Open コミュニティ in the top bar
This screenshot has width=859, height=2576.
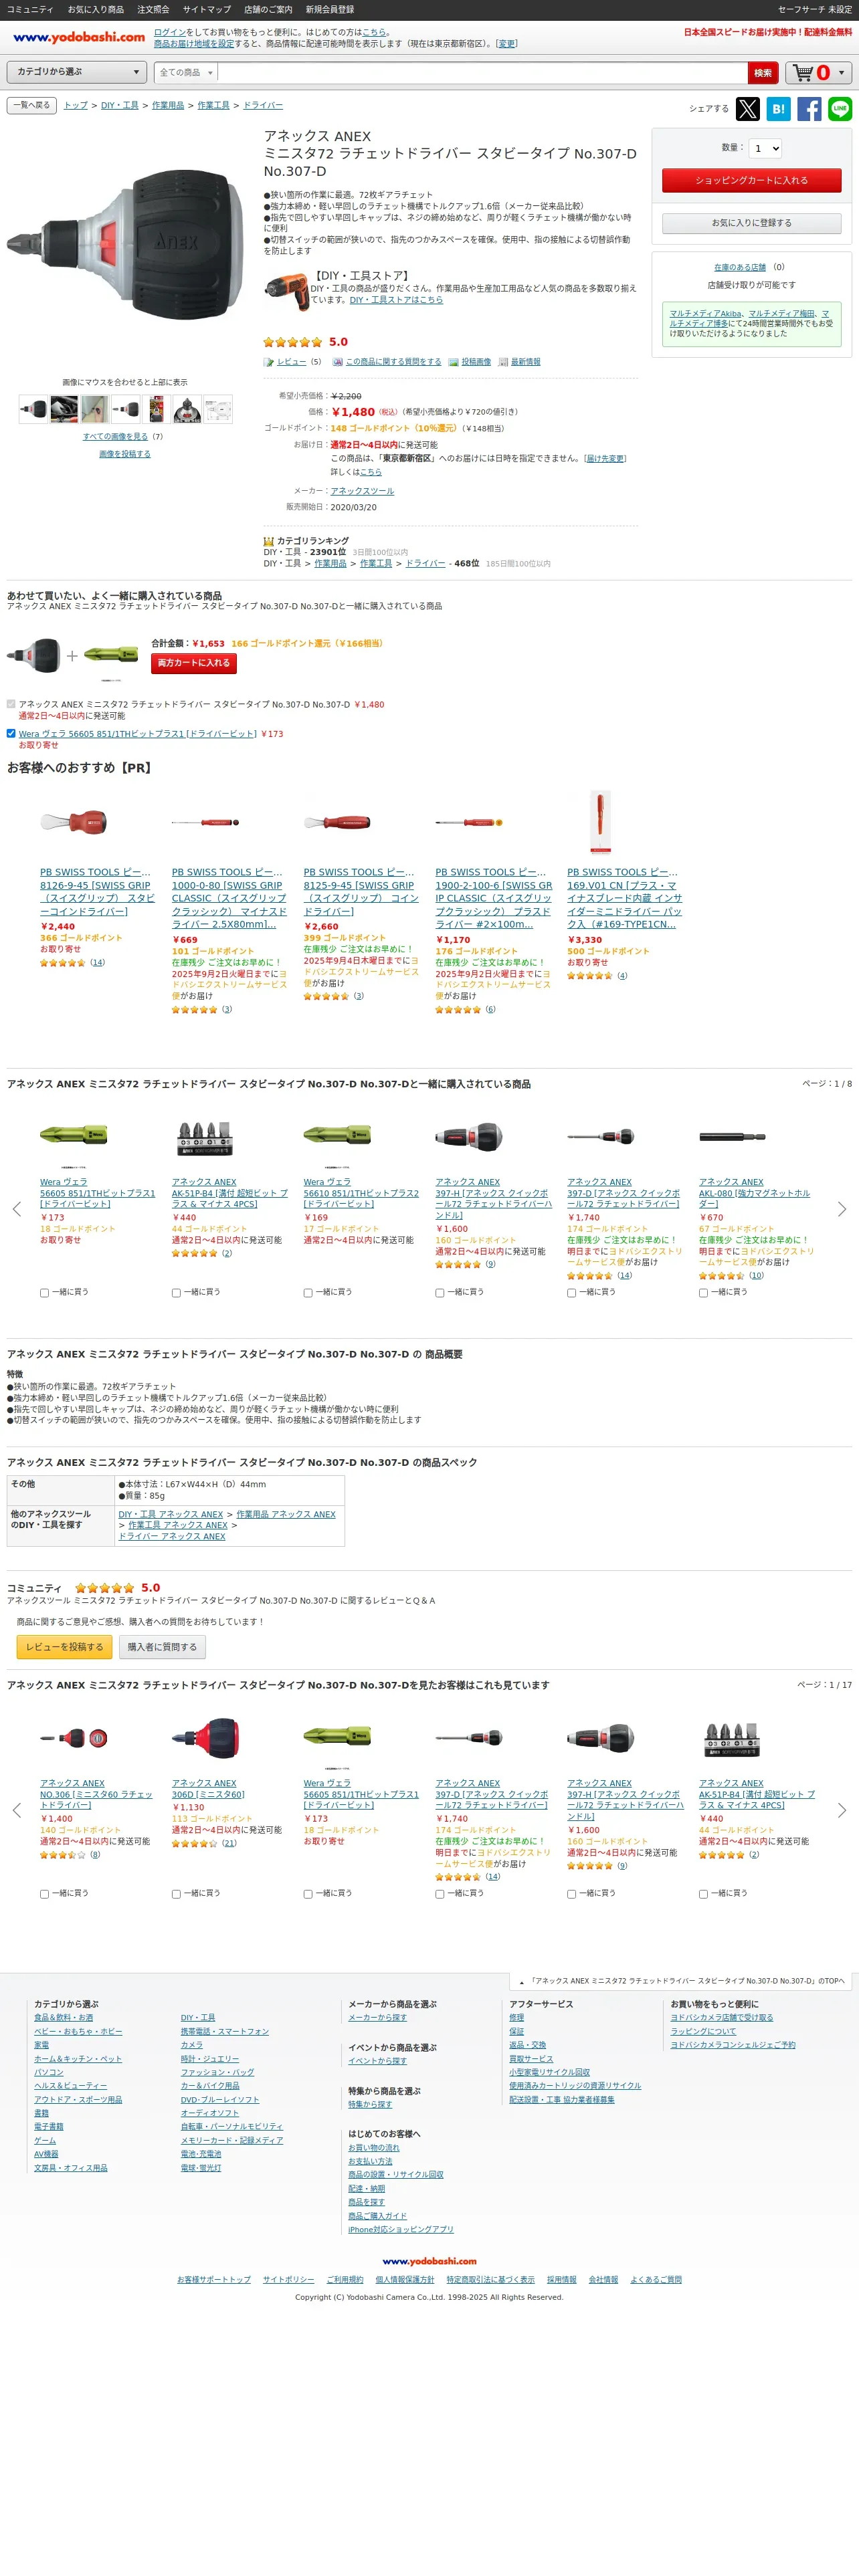(30, 10)
